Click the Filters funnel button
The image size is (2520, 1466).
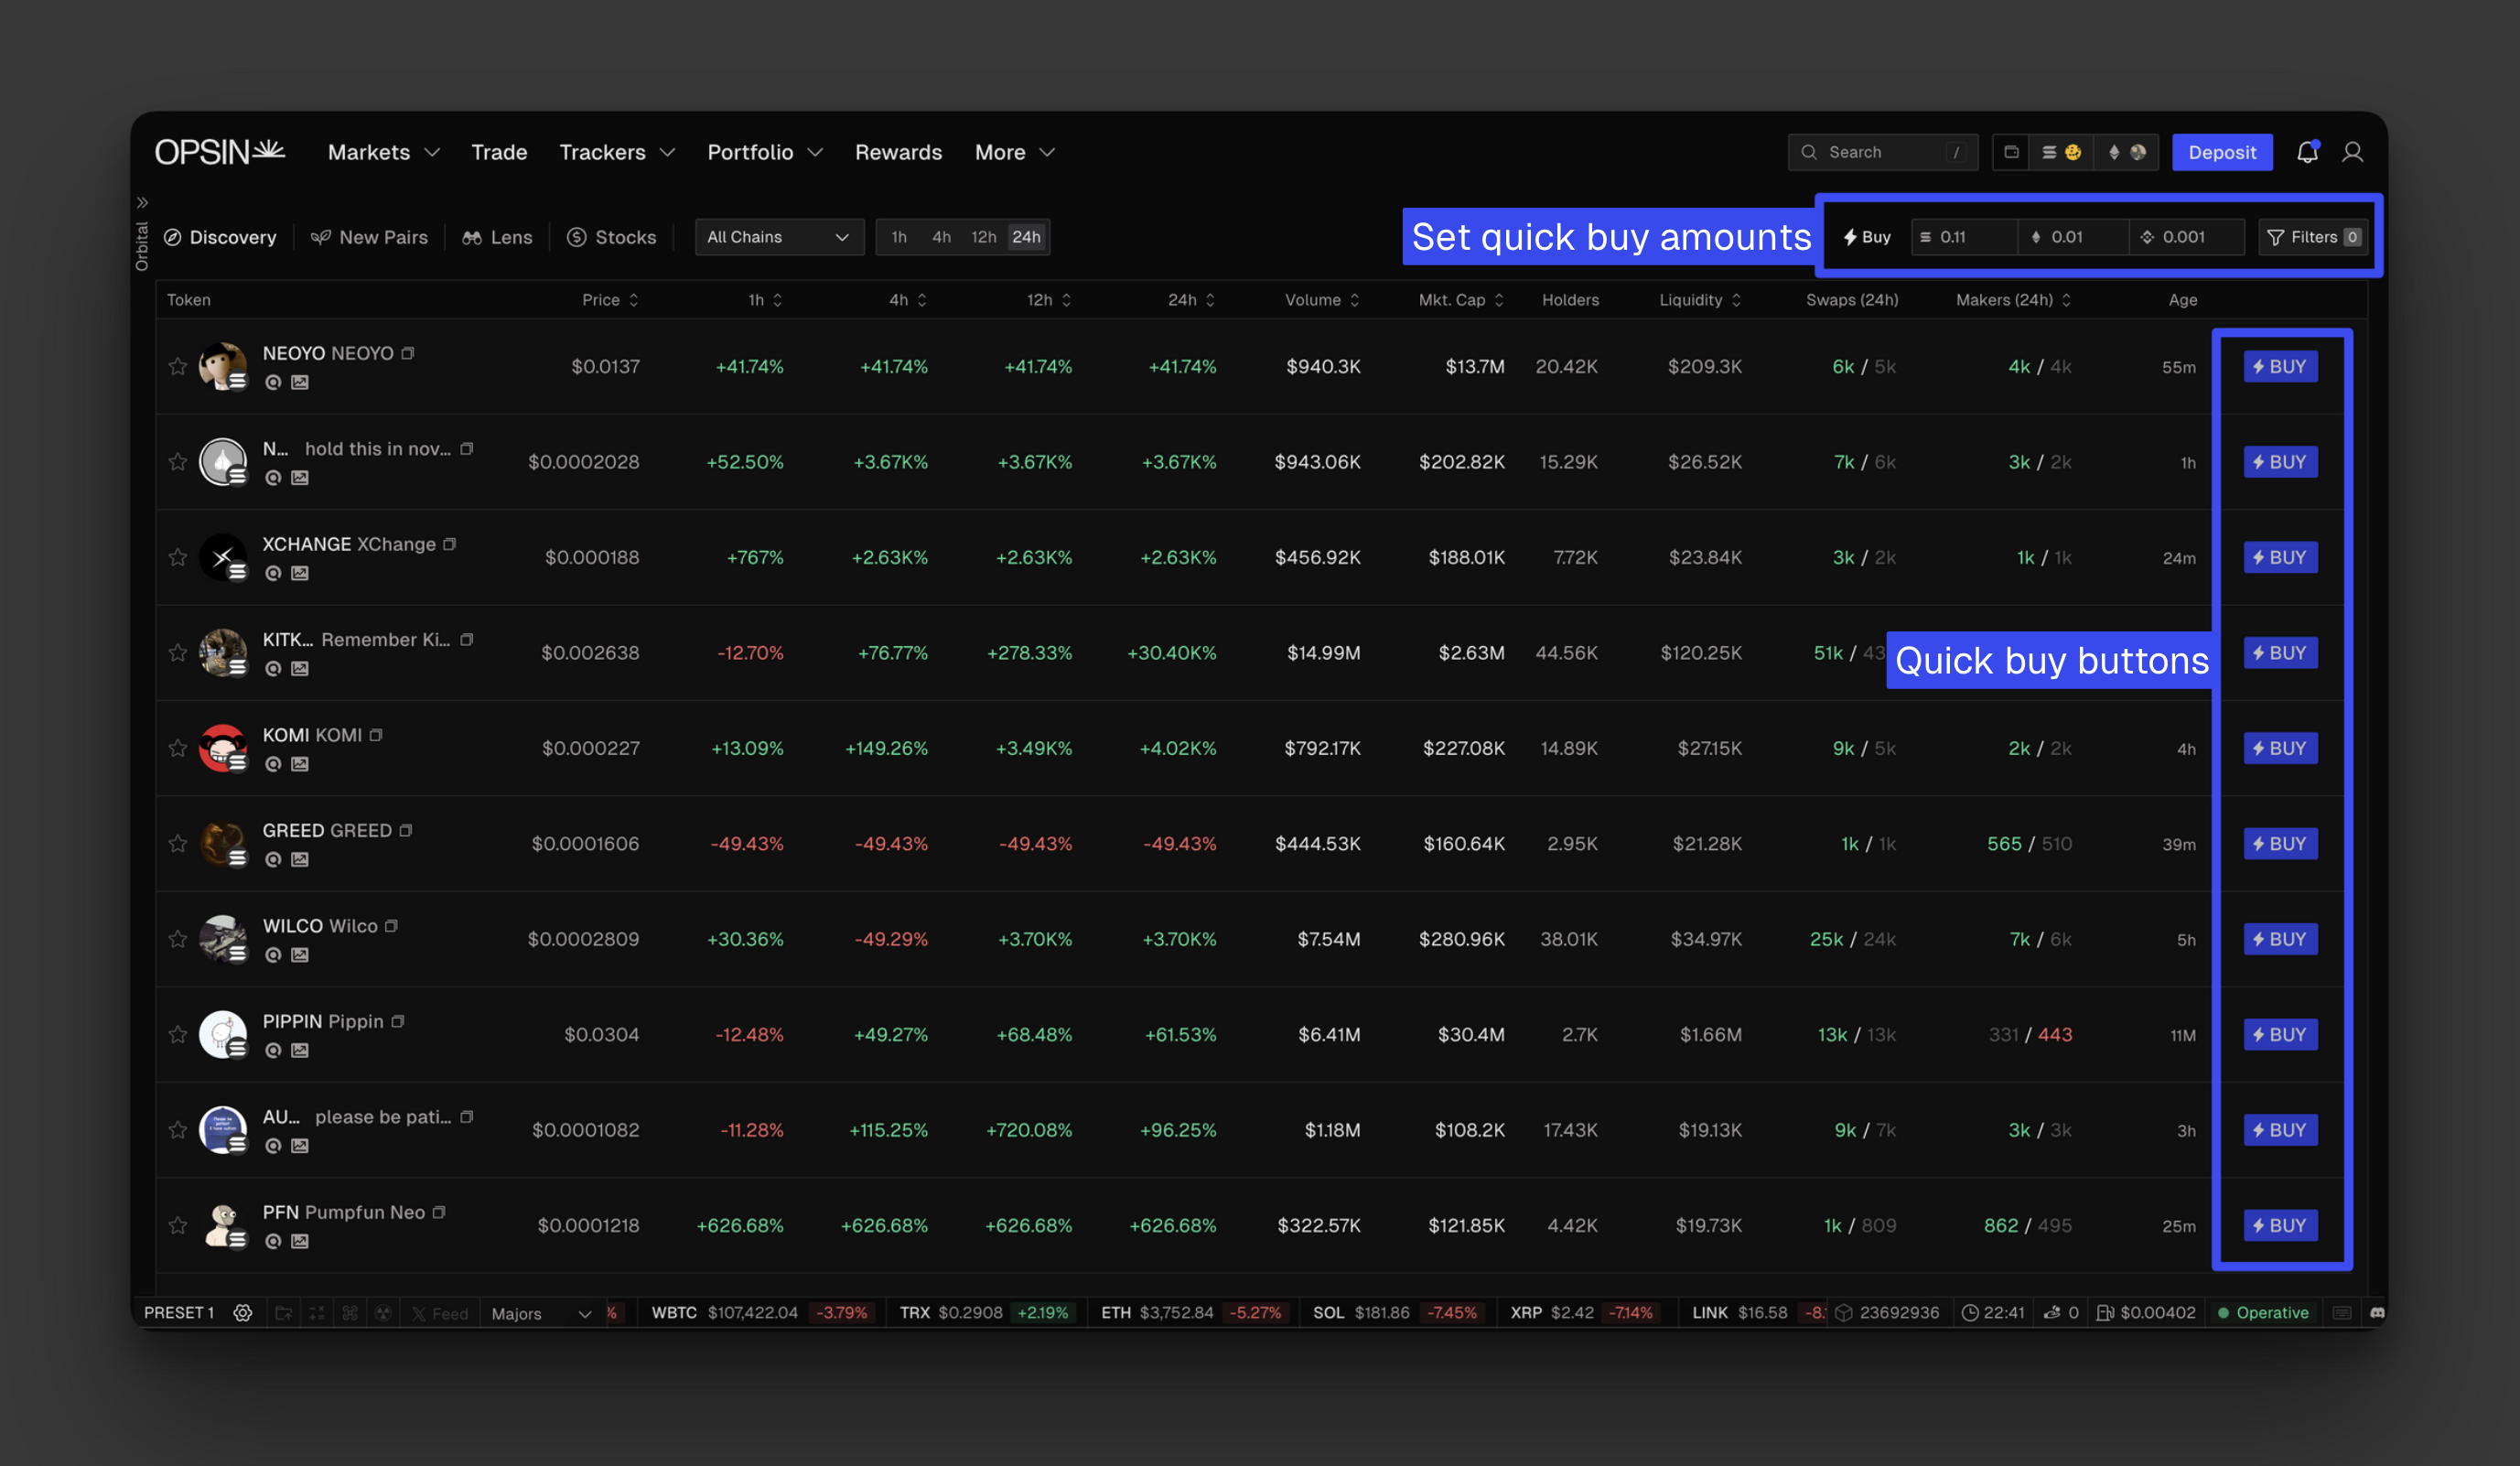2312,237
